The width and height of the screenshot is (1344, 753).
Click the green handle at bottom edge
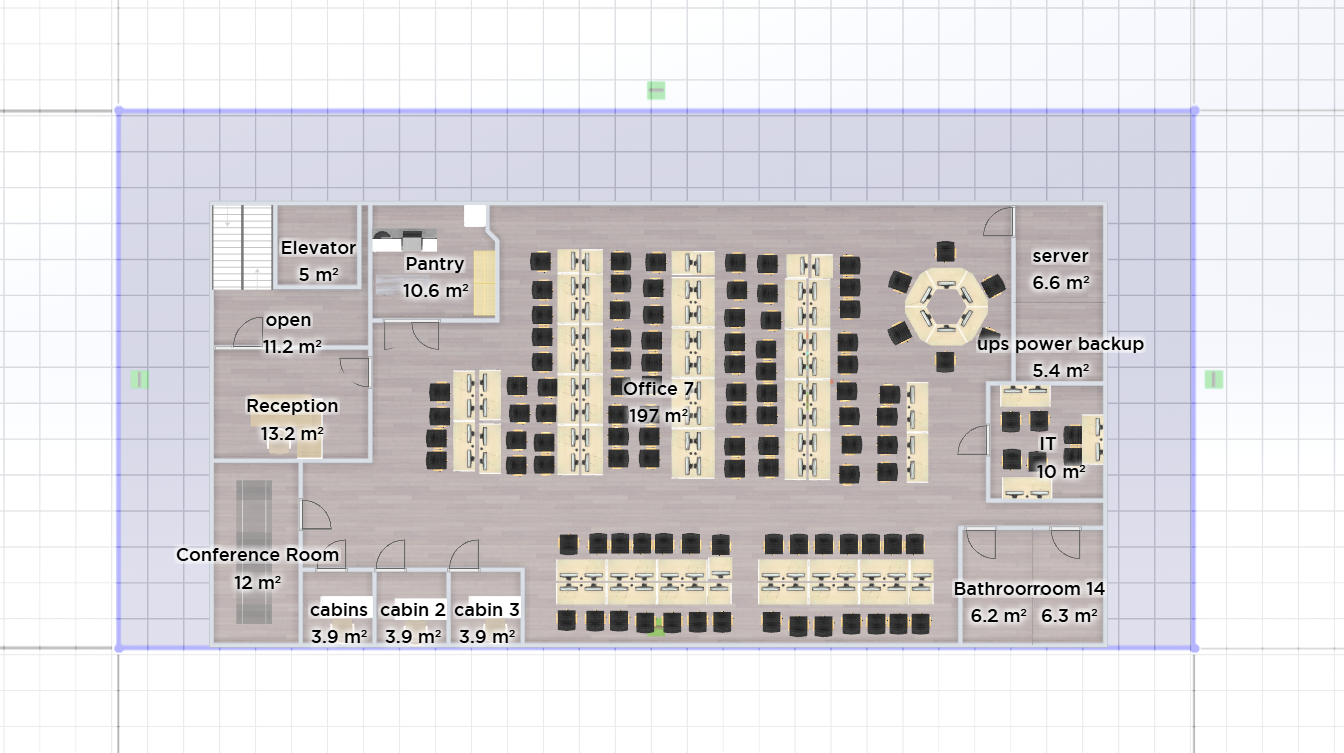pos(657,630)
